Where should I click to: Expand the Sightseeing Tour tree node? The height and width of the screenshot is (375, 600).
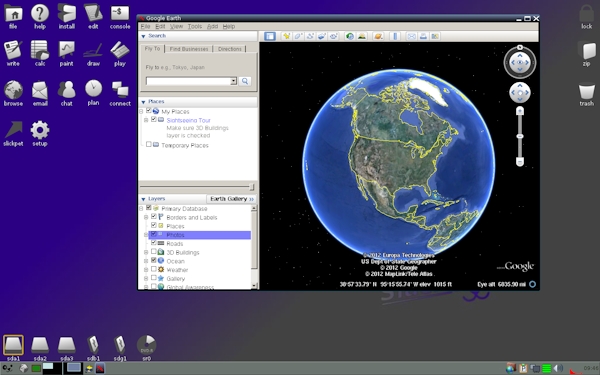coord(146,120)
